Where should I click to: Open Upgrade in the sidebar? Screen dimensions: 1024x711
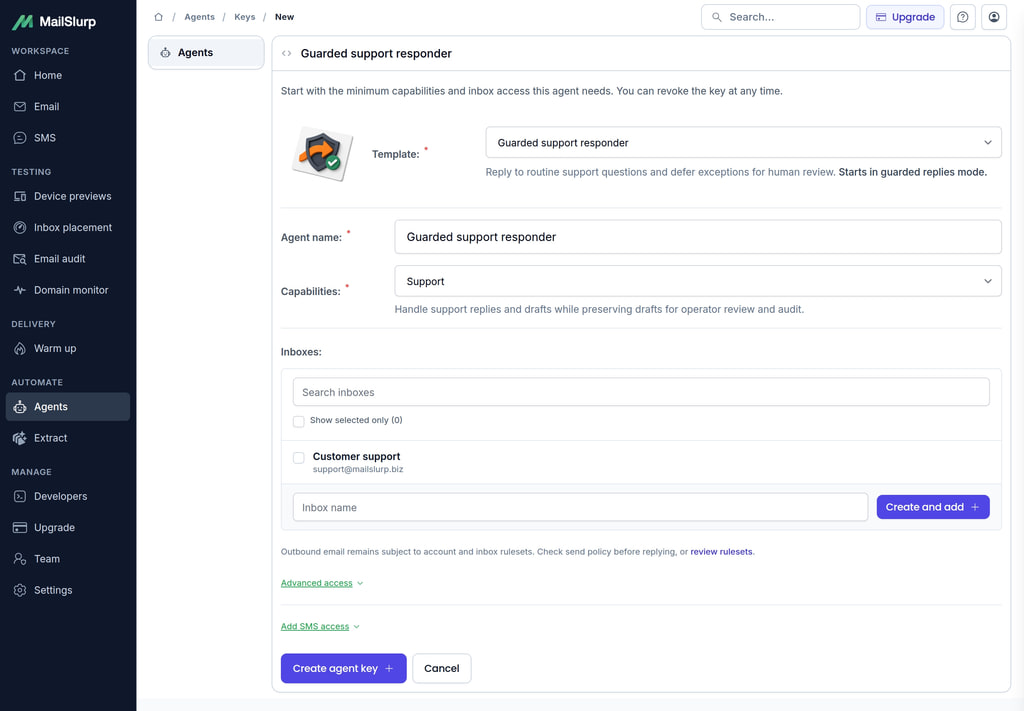coord(68,528)
